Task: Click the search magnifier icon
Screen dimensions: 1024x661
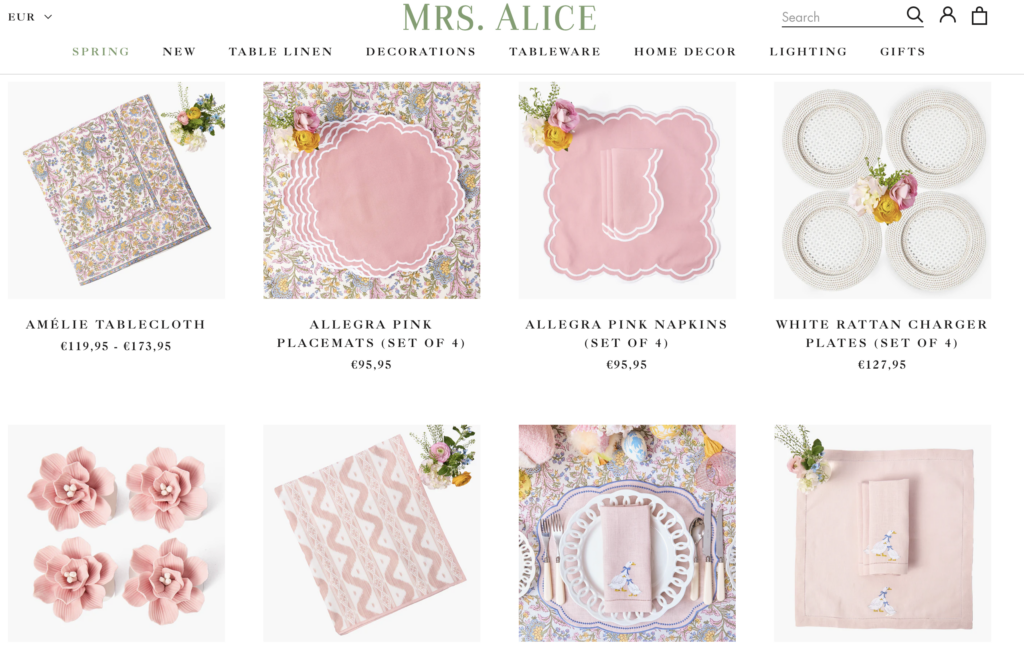Action: point(914,15)
